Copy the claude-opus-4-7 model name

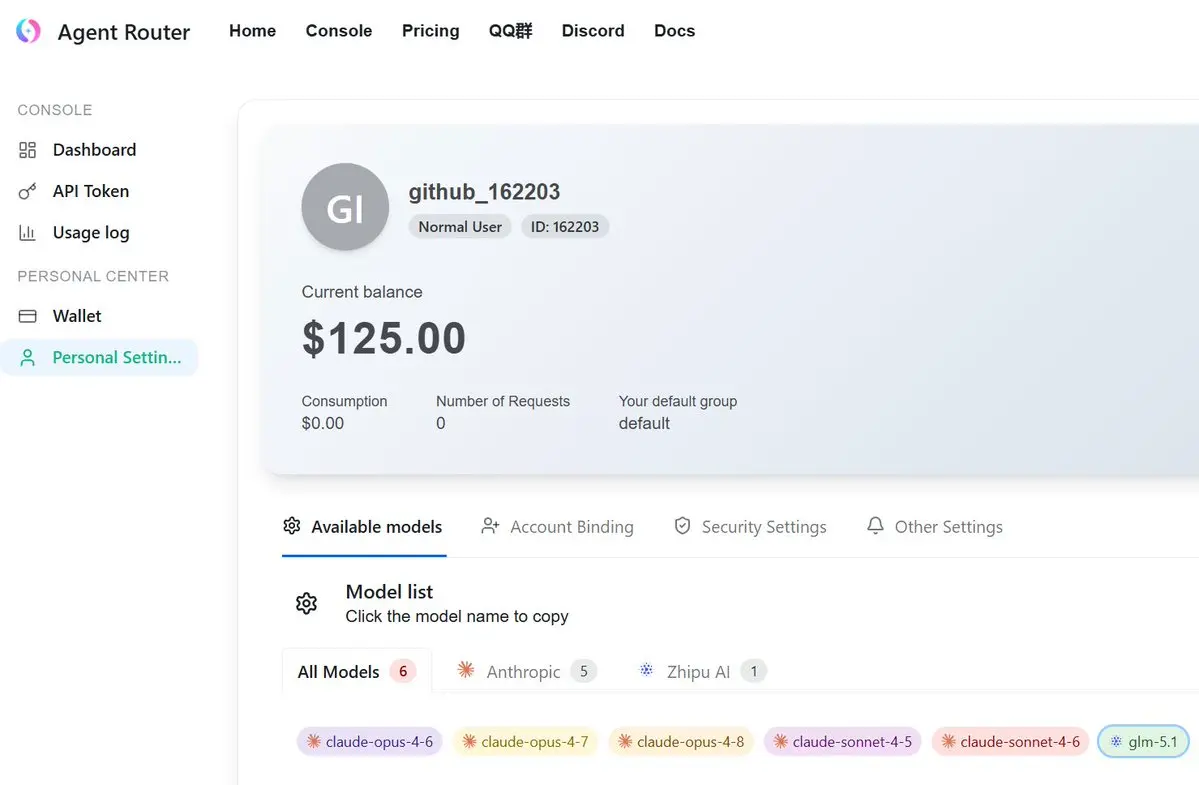pos(525,741)
